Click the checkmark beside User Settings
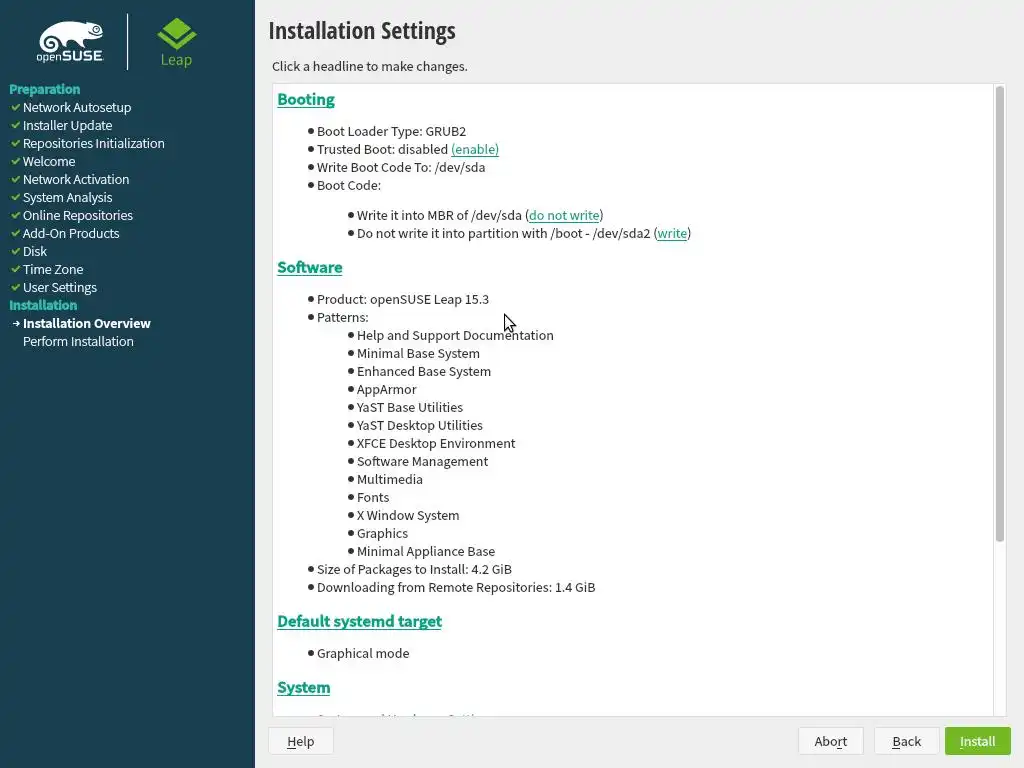Image resolution: width=1024 pixels, height=768 pixels. [16, 287]
